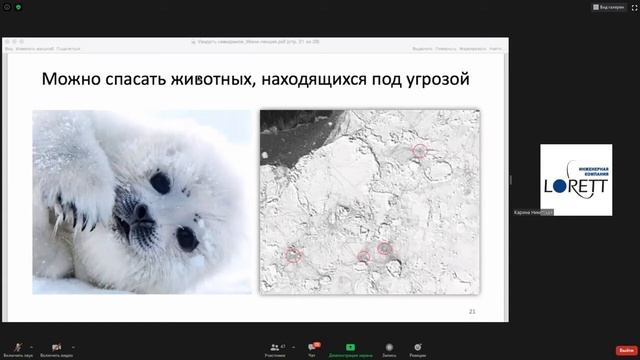Open the Participants panel
This screenshot has width=640, height=360.
(275, 350)
